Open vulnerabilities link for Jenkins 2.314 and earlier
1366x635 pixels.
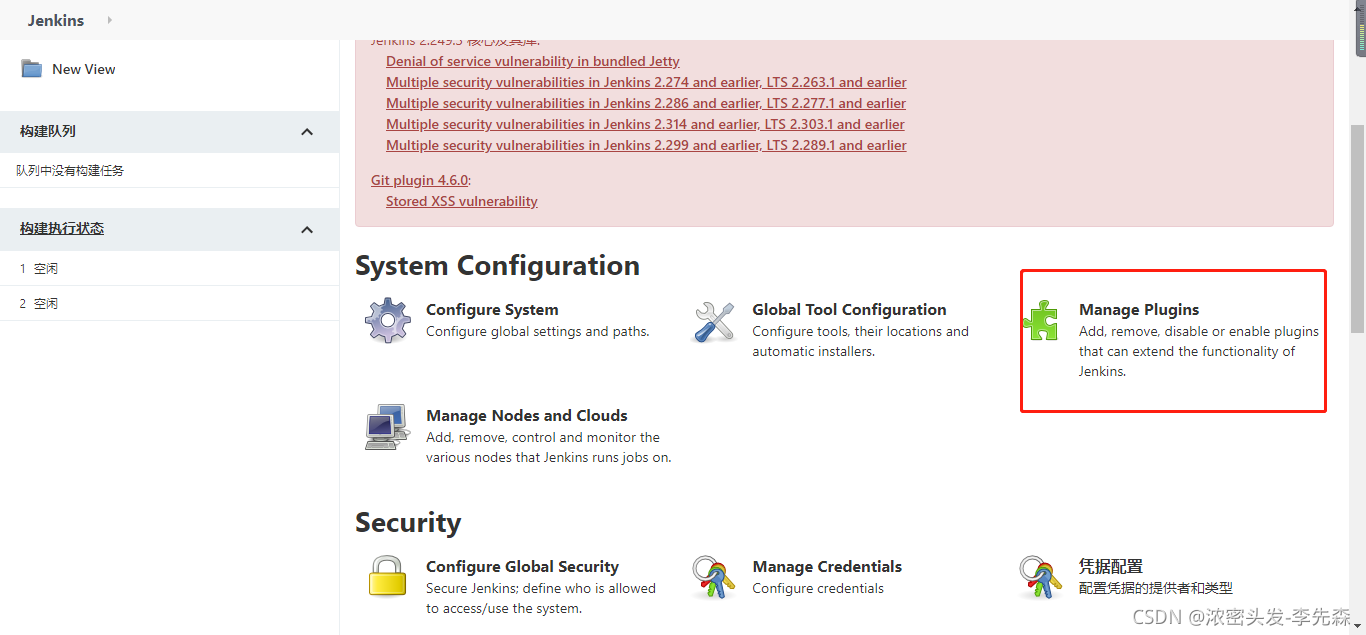tap(645, 124)
